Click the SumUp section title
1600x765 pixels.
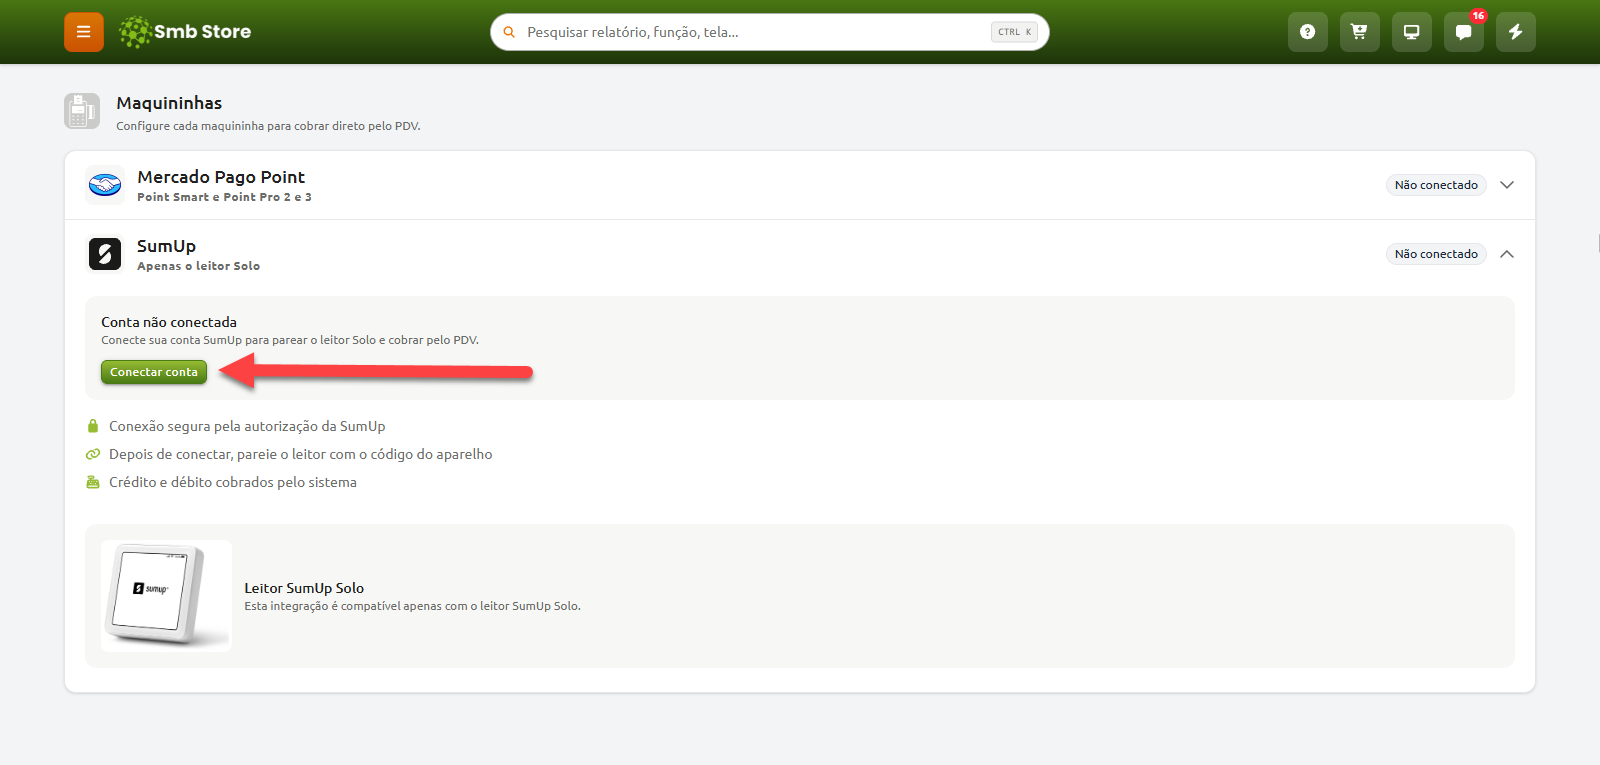click(x=166, y=246)
